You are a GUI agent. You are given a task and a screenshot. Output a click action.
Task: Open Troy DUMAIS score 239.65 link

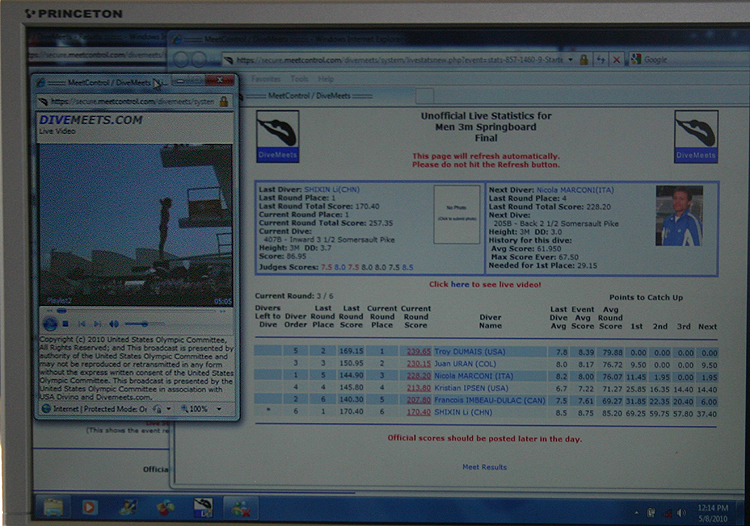(419, 351)
